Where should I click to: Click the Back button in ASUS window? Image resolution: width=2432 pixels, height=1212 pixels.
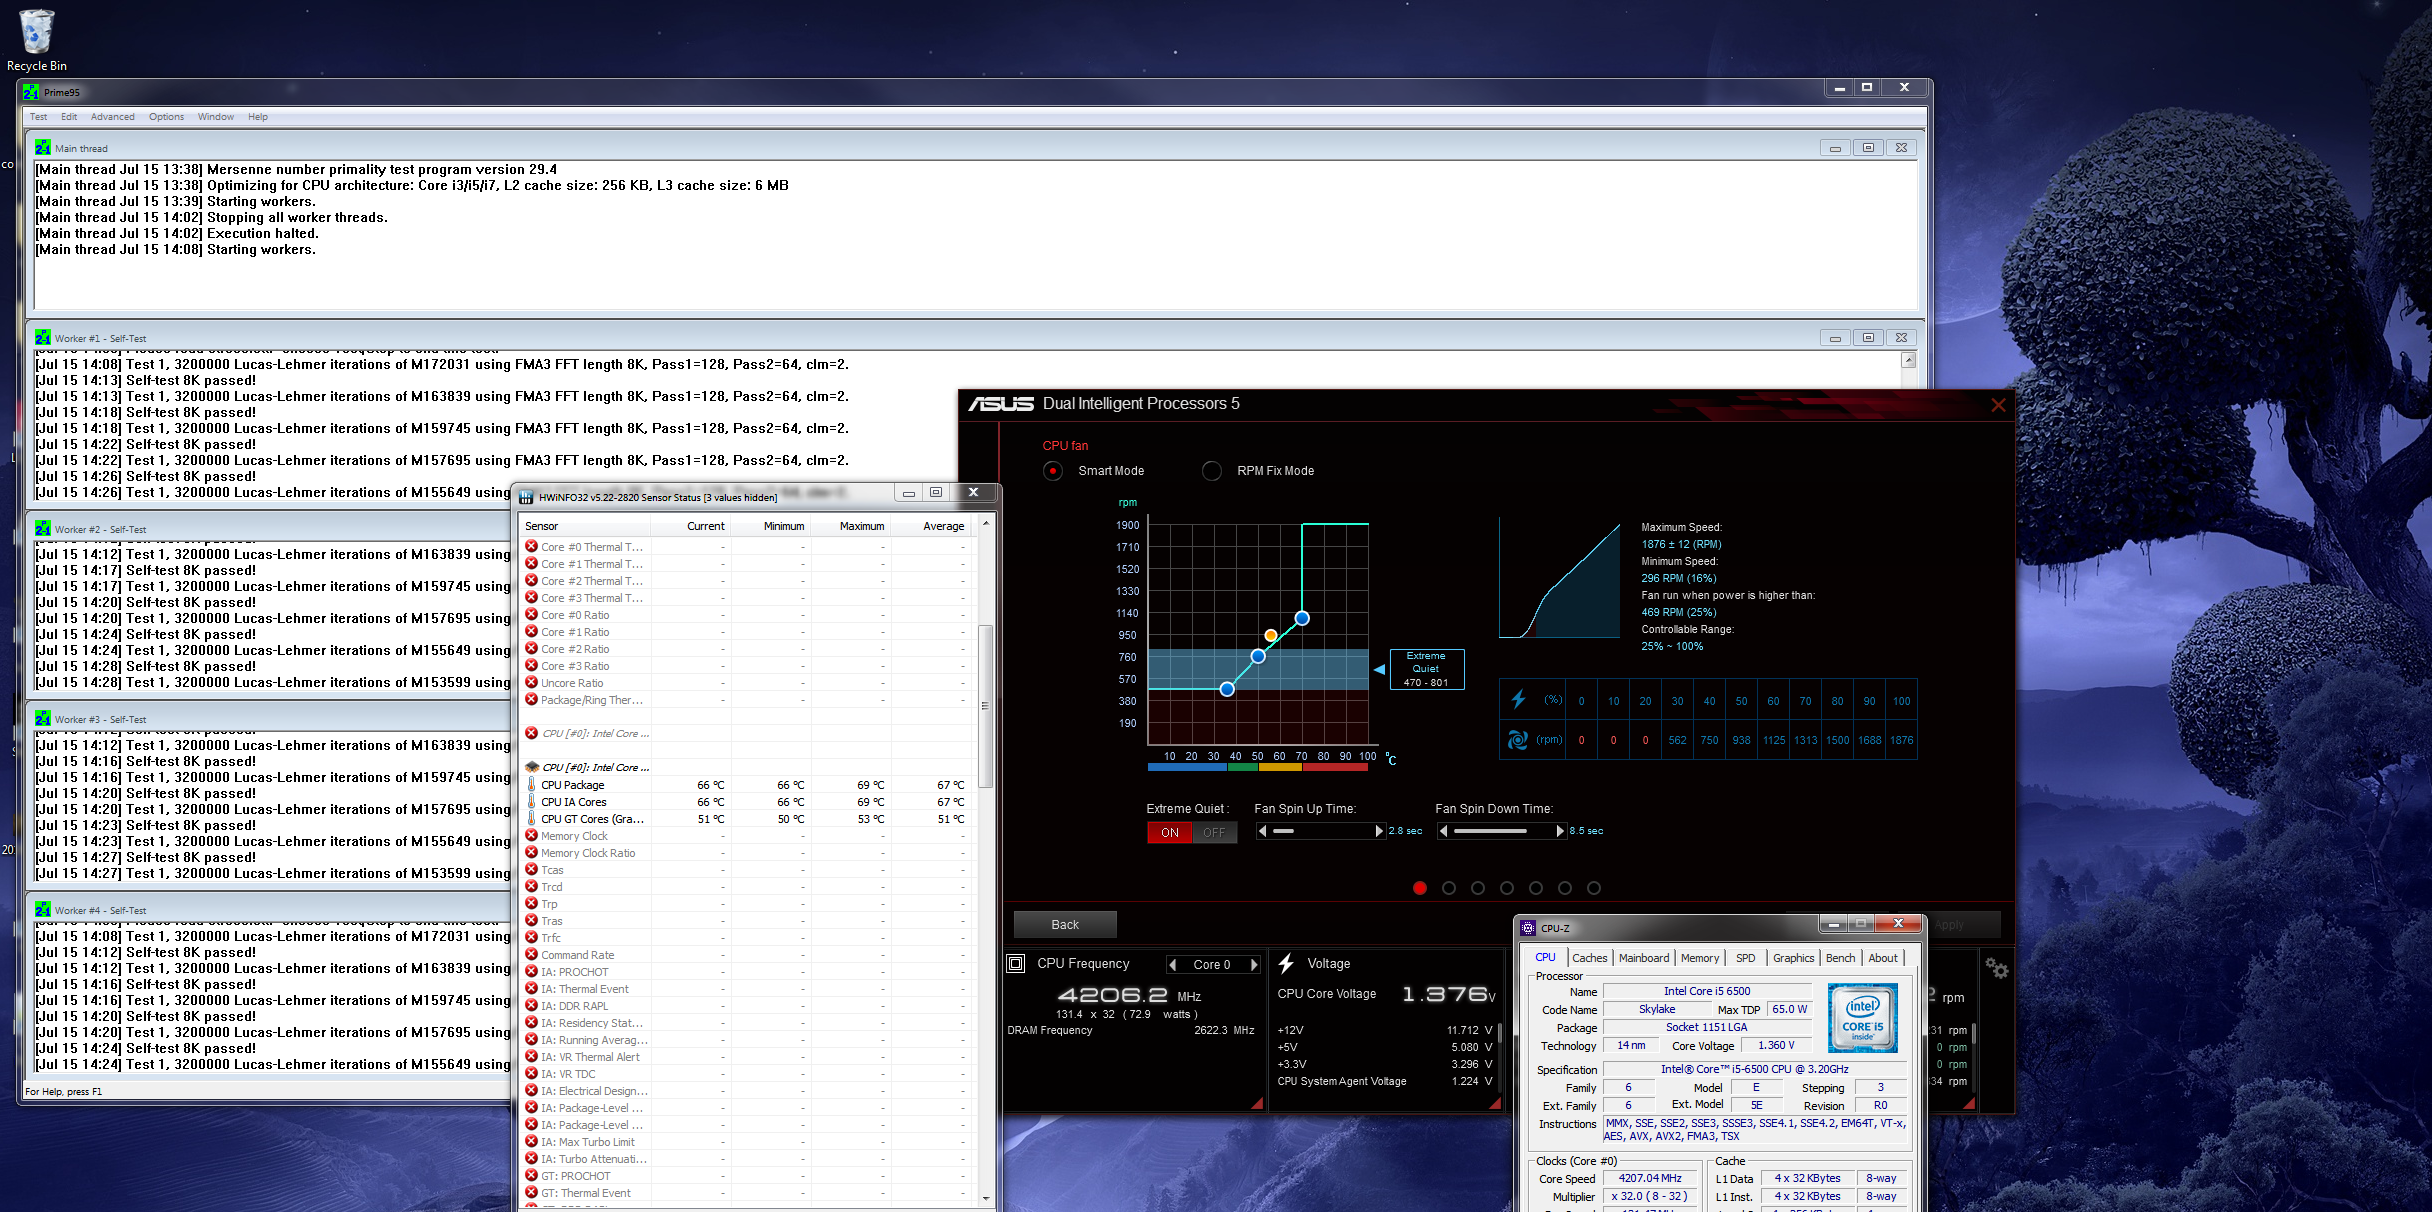[x=1065, y=924]
